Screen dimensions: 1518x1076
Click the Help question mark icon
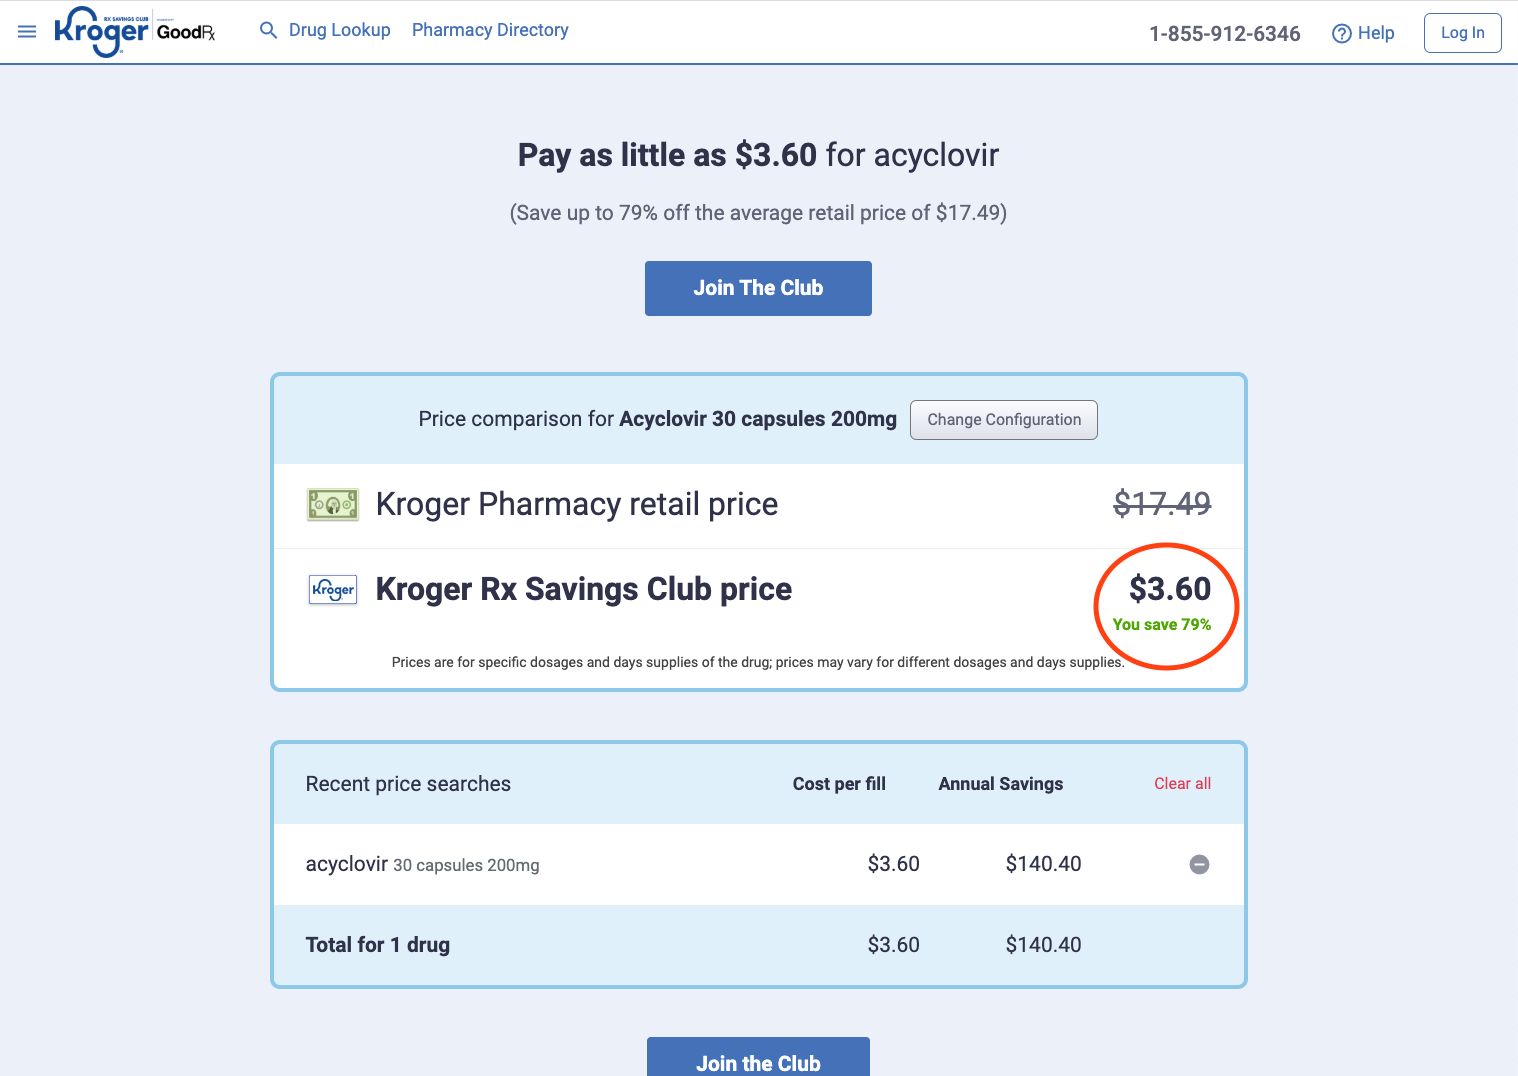(1341, 33)
